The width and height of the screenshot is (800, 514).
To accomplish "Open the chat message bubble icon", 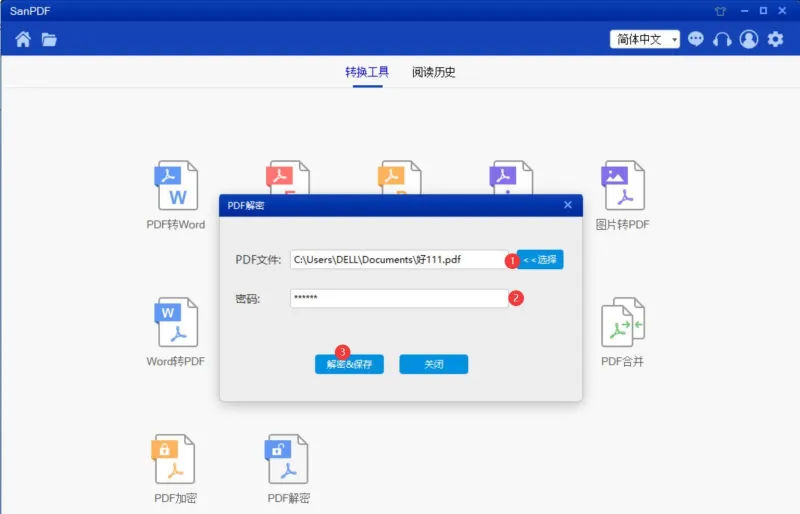I will [x=695, y=39].
